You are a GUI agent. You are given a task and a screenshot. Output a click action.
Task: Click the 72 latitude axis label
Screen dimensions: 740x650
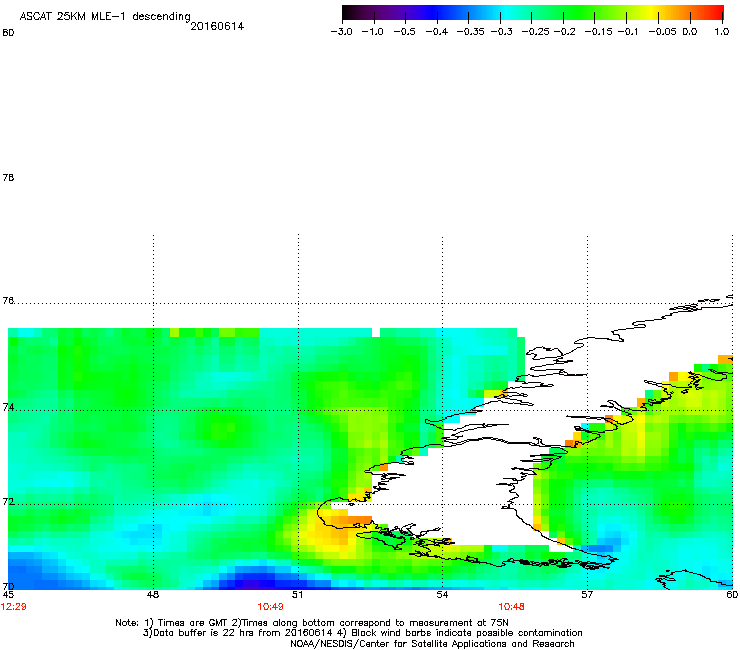[x=8, y=501]
